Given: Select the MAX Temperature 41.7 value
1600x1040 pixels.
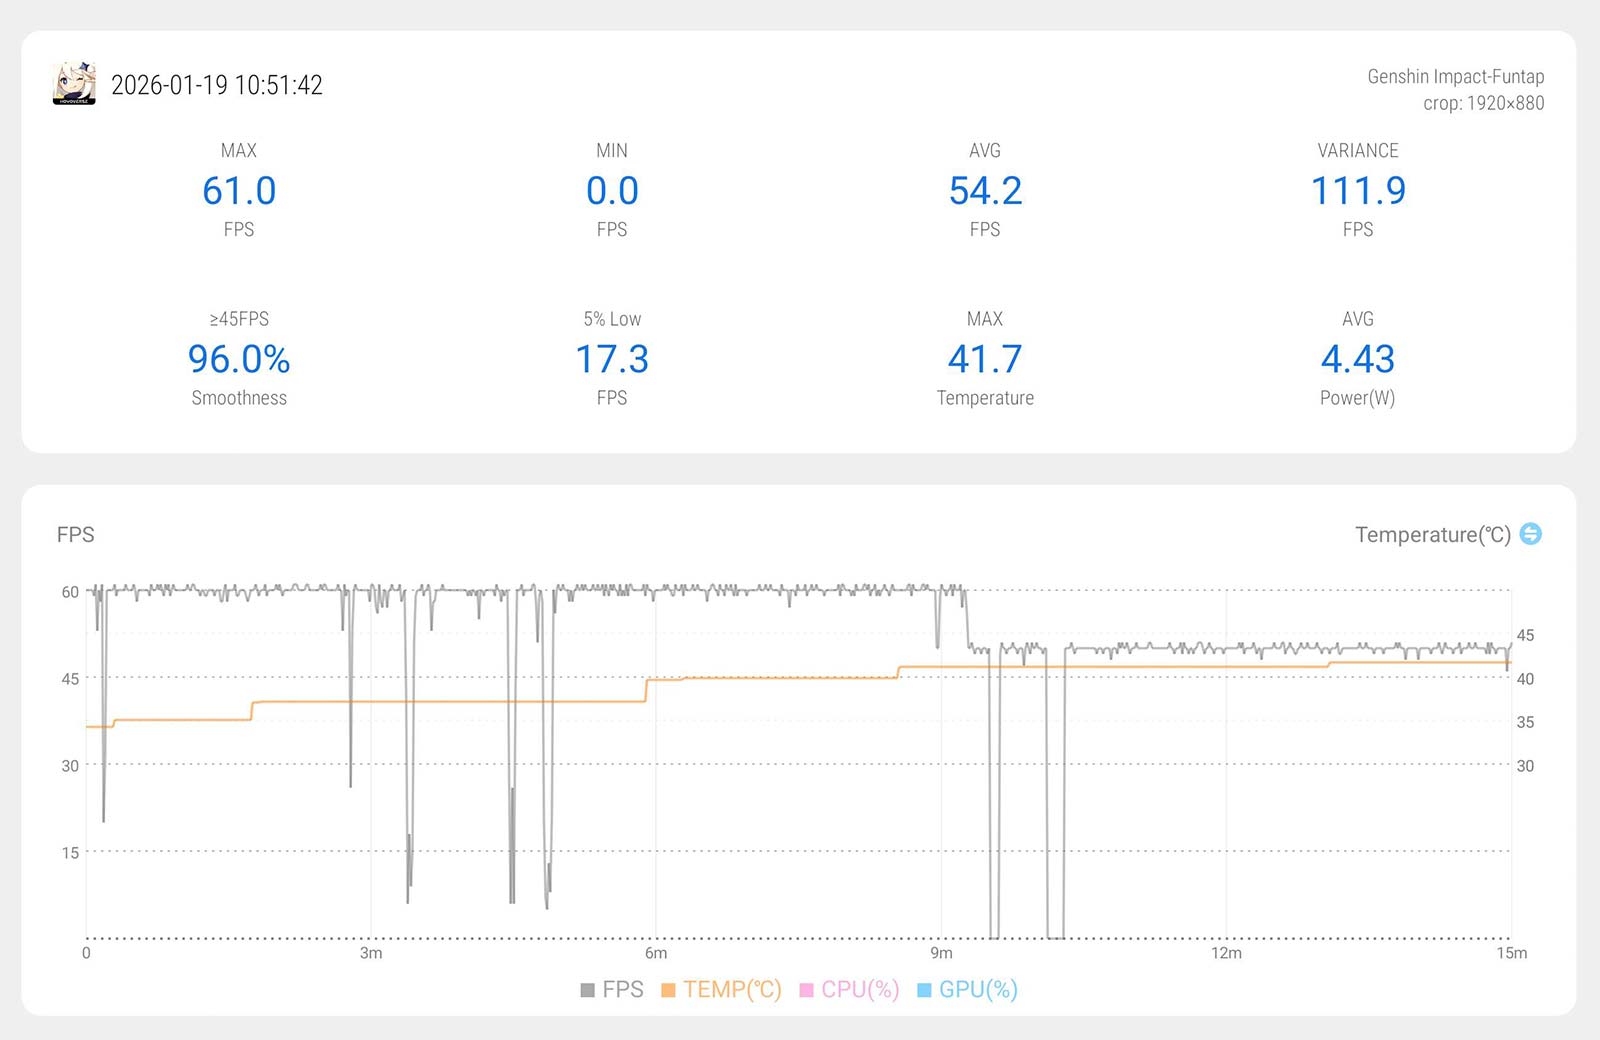Looking at the screenshot, I should [x=985, y=359].
